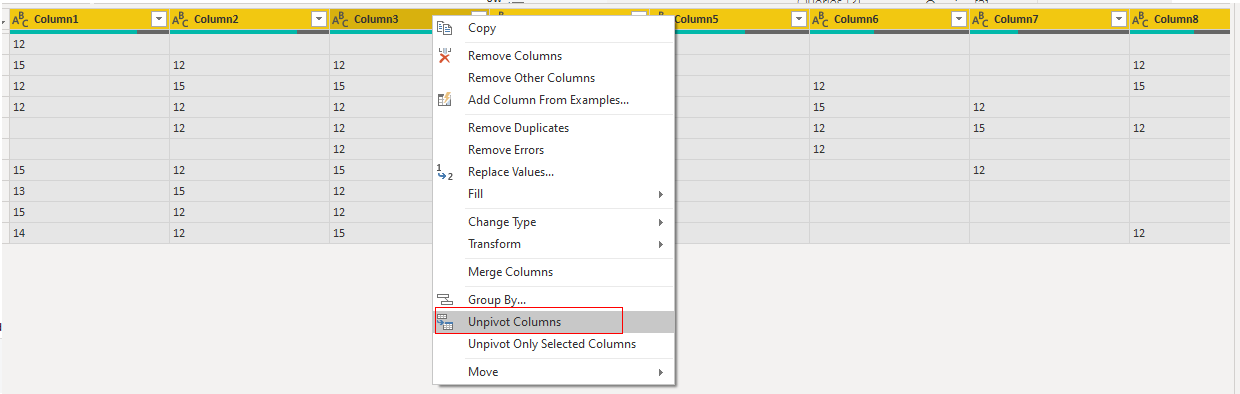Click the Copy icon in context menu
The width and height of the screenshot is (1240, 394).
pos(446,28)
